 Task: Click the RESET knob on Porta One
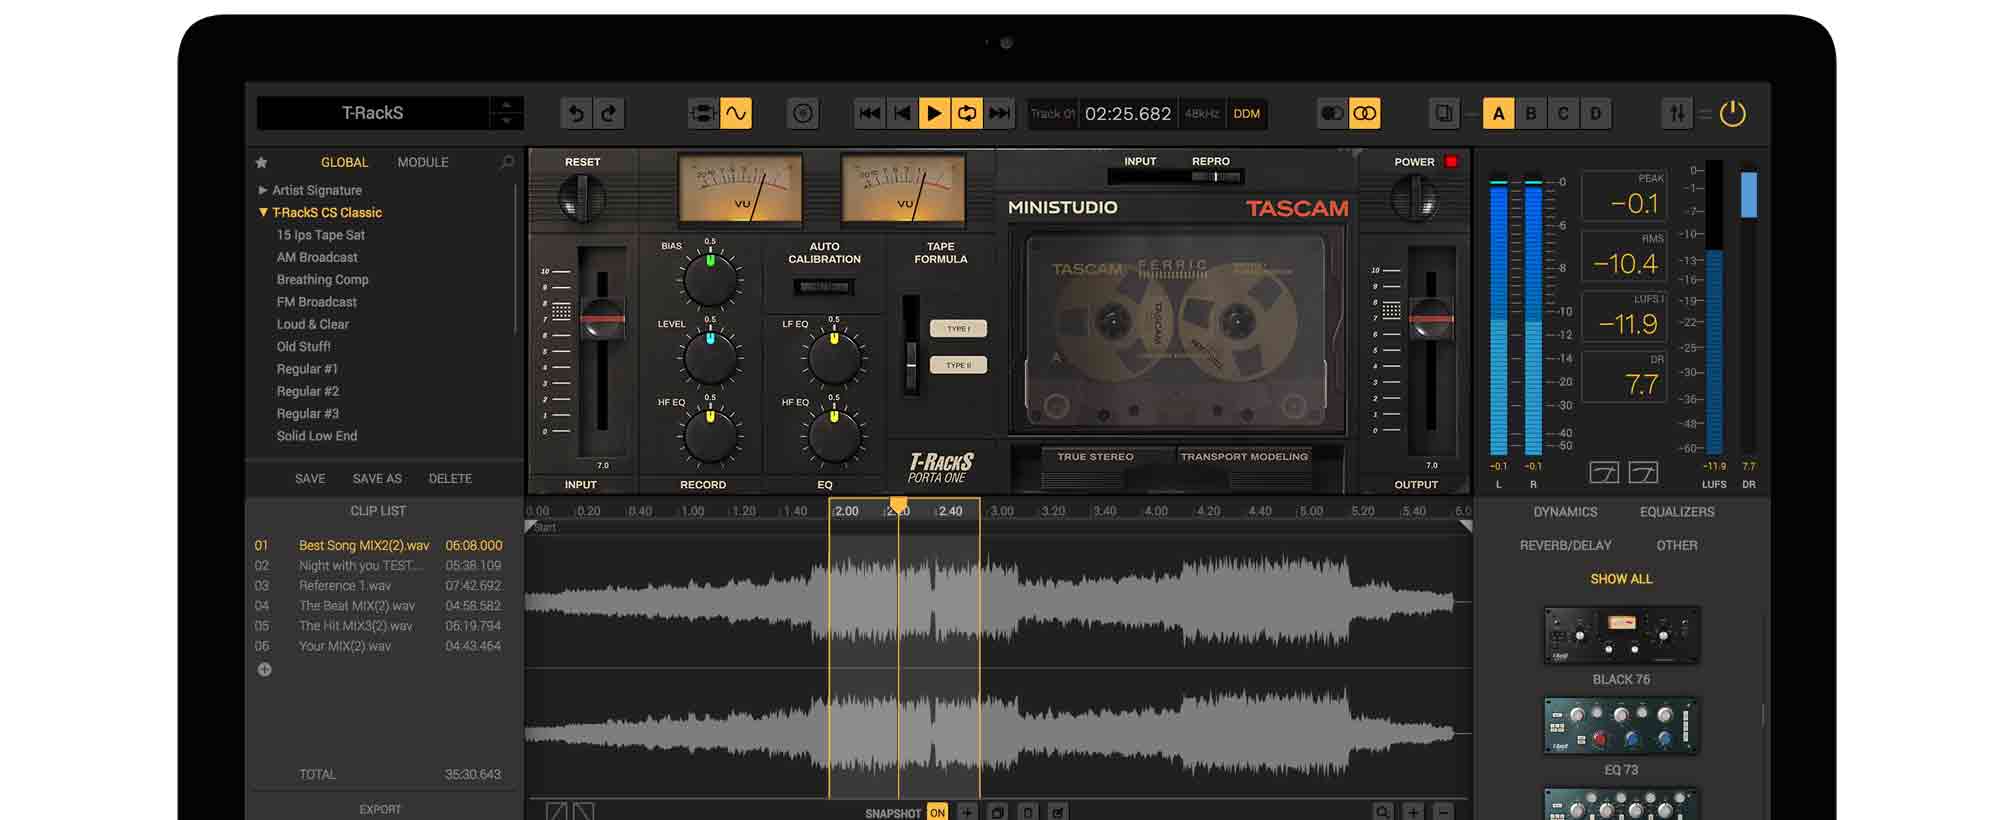tap(581, 198)
